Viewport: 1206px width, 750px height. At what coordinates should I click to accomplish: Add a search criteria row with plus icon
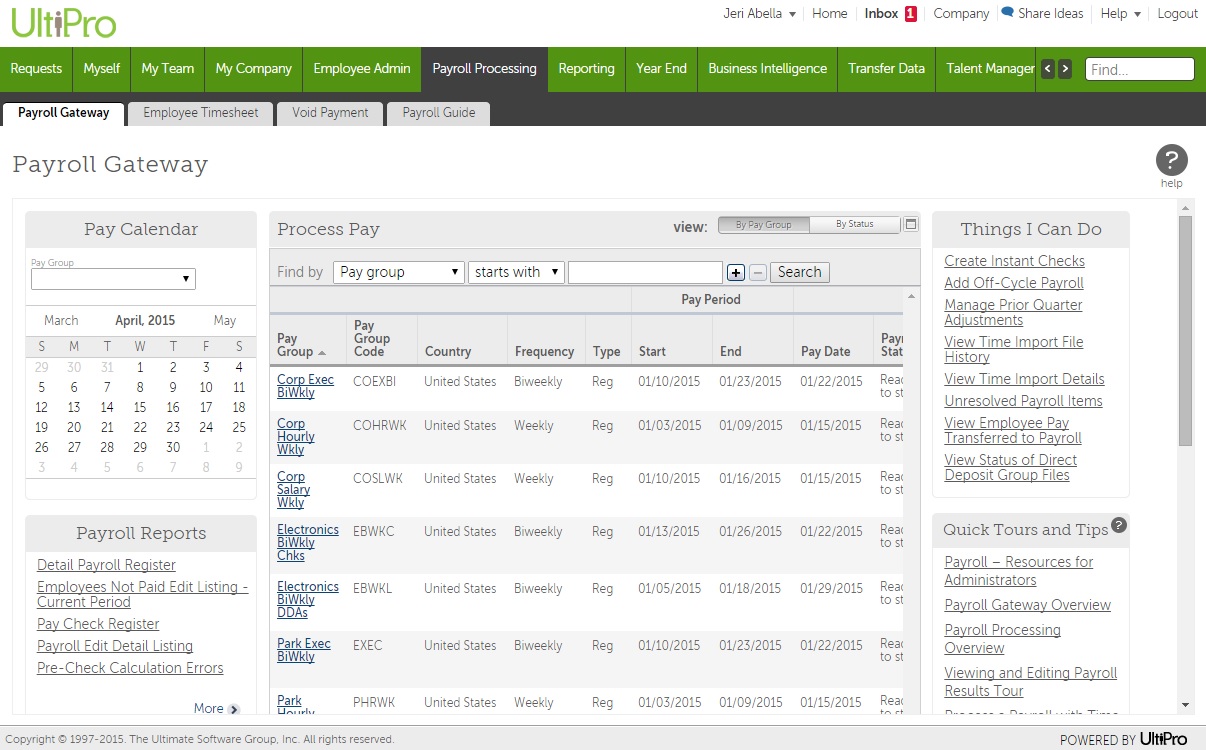735,272
